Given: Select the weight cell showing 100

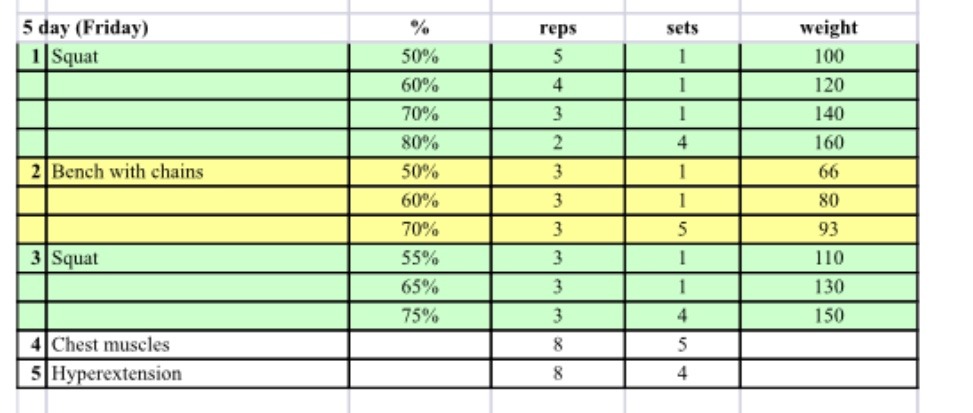Looking at the screenshot, I should point(828,57).
